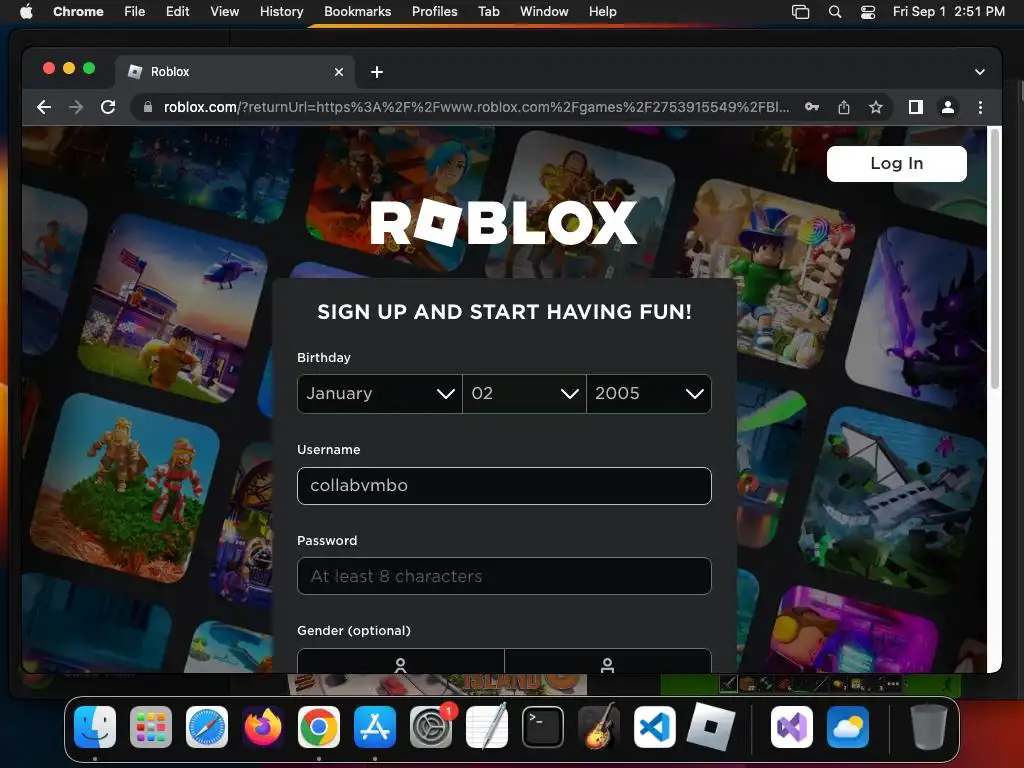The height and width of the screenshot is (768, 1024).
Task: Open Firefox from the Dock
Action: tap(263, 727)
